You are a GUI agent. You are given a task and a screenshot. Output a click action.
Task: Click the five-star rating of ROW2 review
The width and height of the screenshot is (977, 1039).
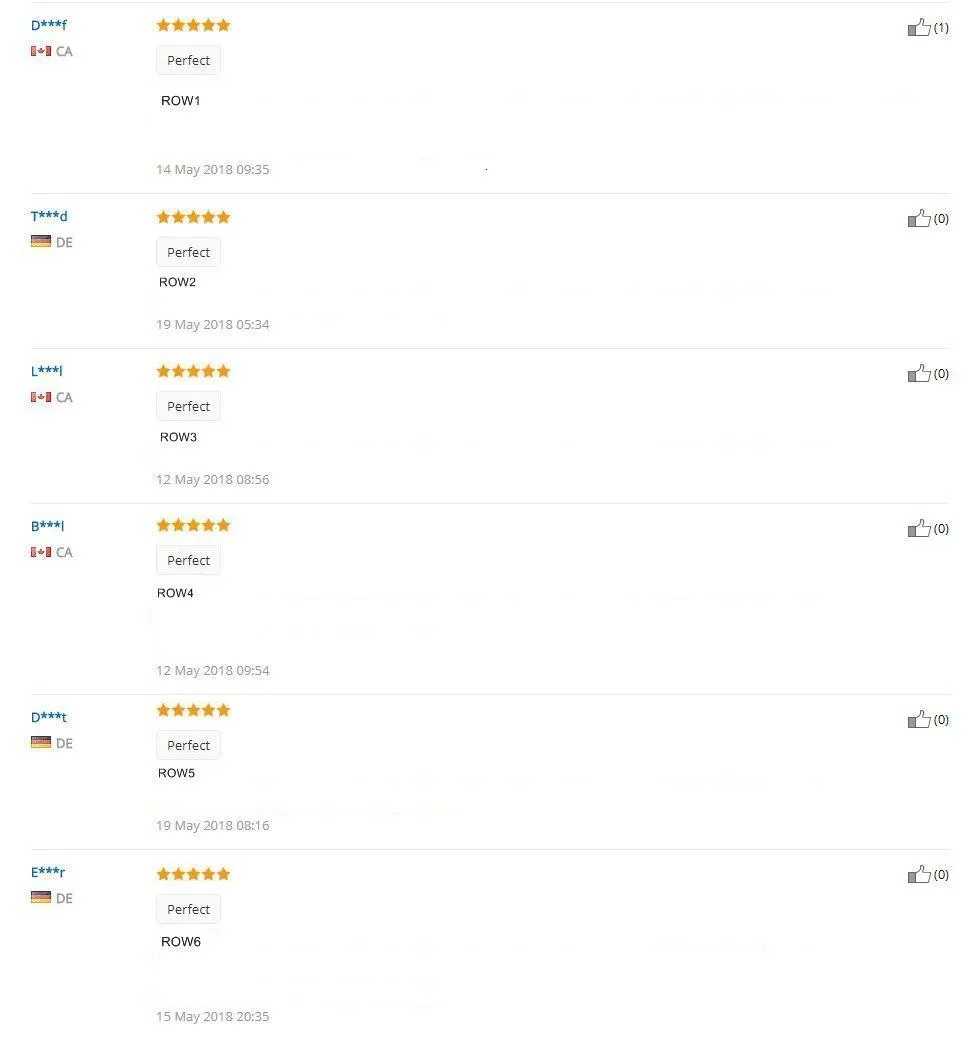[x=193, y=217]
